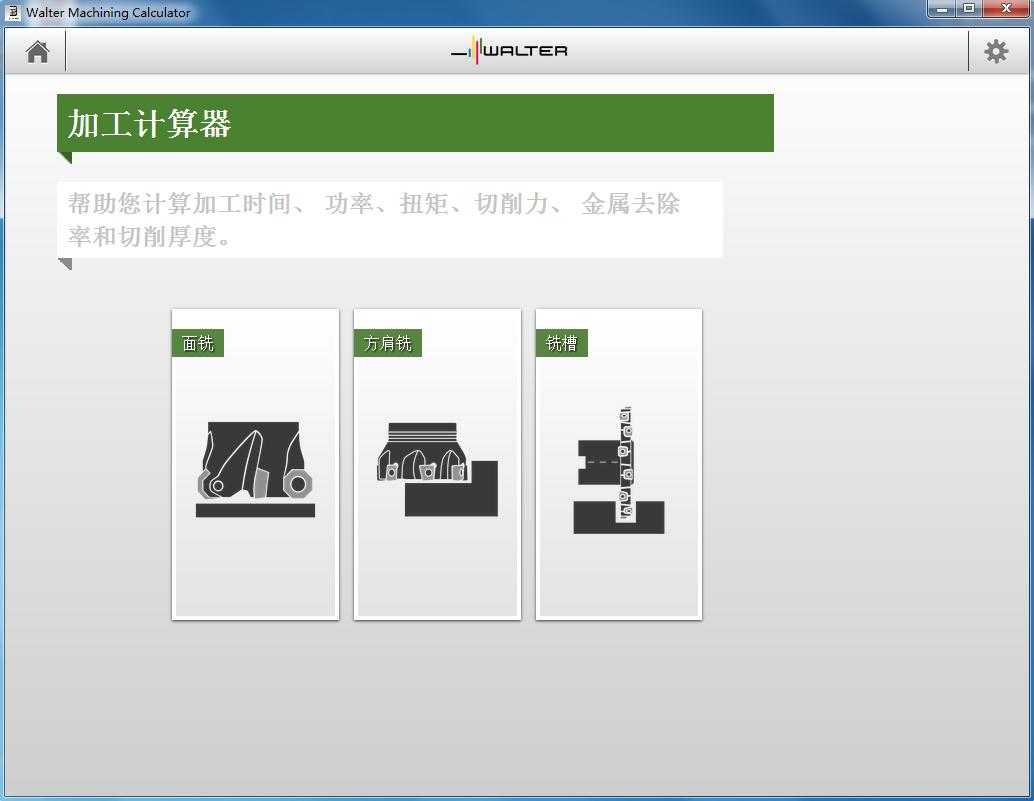Click the green 面铣 label tag
Viewport: 1034px width, 801px height.
point(197,342)
